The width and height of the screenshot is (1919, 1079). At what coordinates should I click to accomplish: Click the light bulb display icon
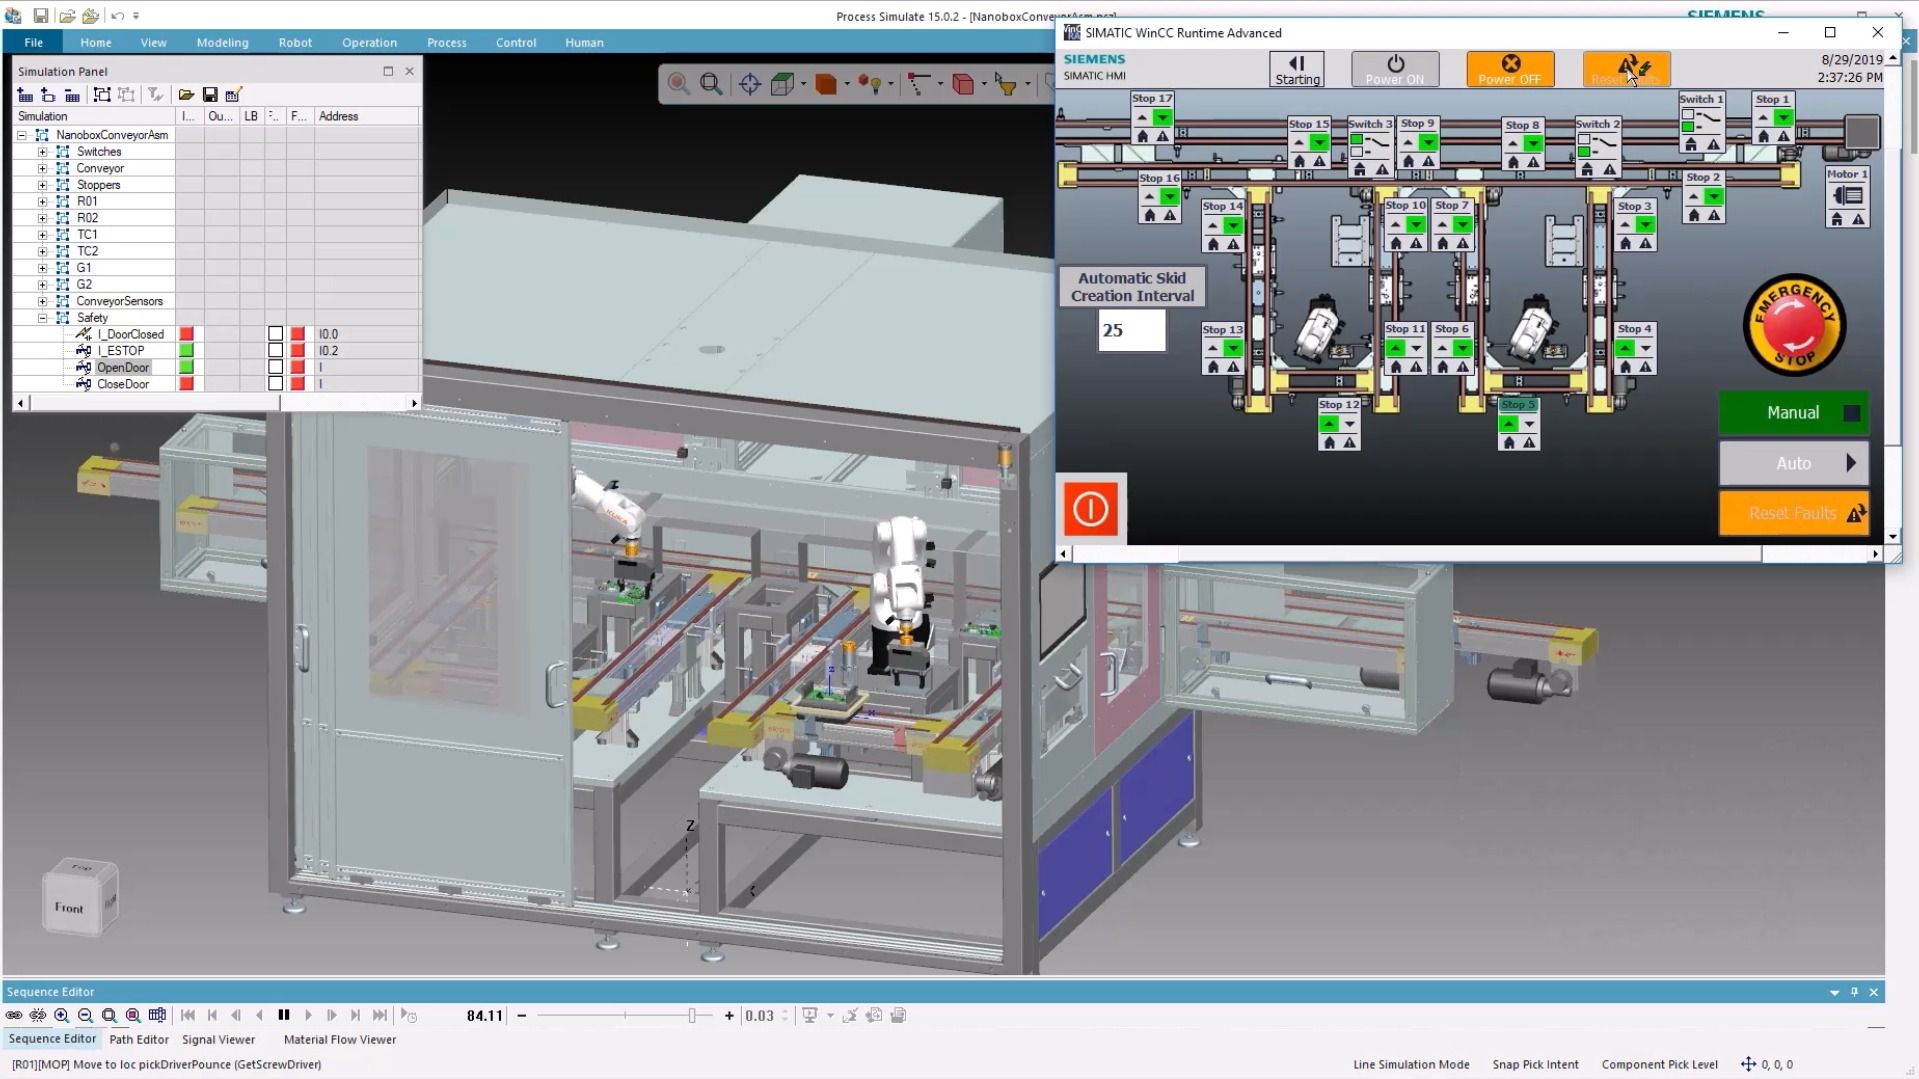[872, 84]
